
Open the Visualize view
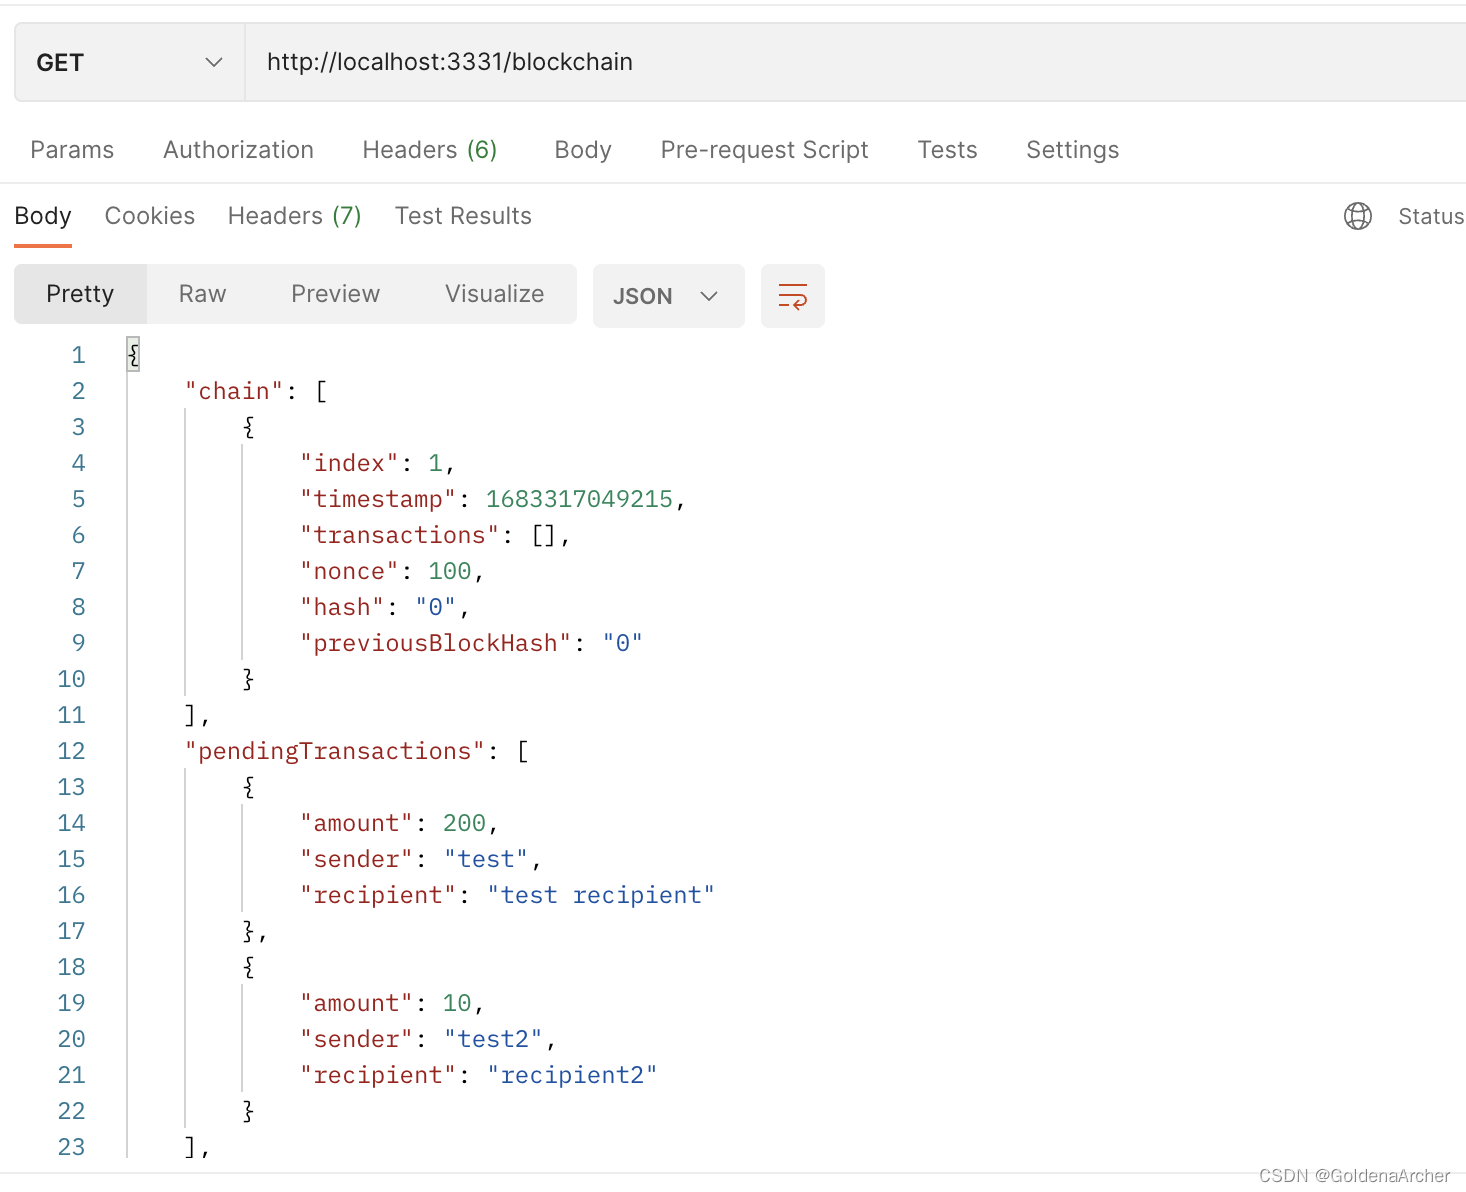[x=495, y=294]
